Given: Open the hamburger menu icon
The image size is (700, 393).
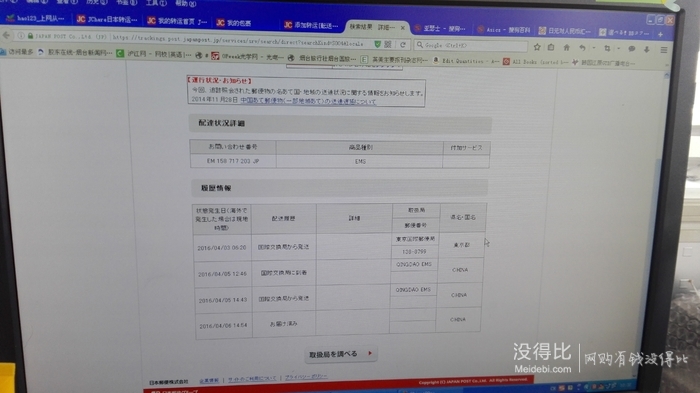Looking at the screenshot, I should pyautogui.click(x=664, y=50).
